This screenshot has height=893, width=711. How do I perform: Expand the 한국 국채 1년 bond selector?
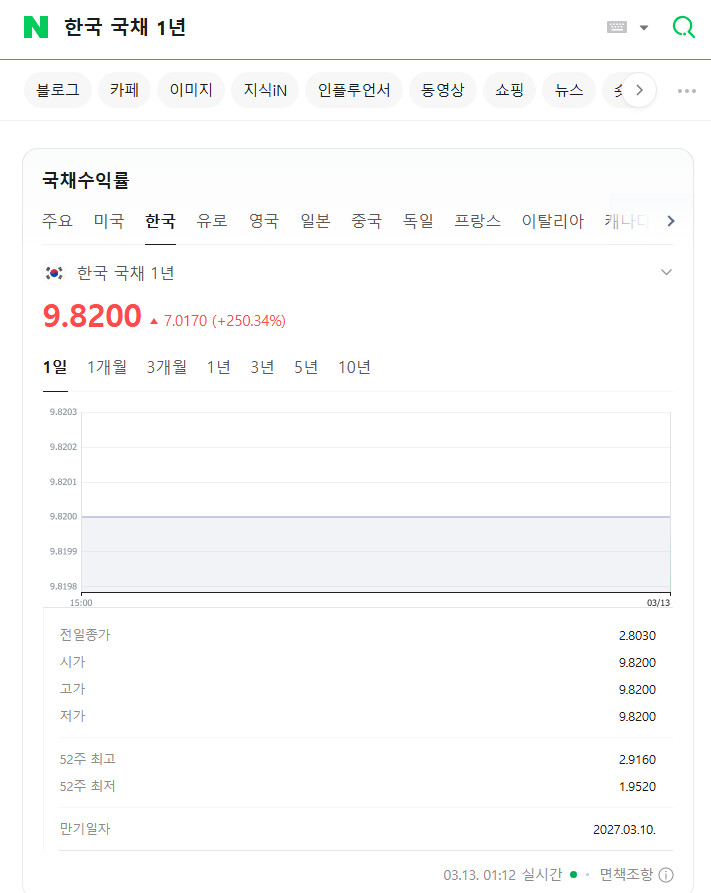pyautogui.click(x=667, y=272)
